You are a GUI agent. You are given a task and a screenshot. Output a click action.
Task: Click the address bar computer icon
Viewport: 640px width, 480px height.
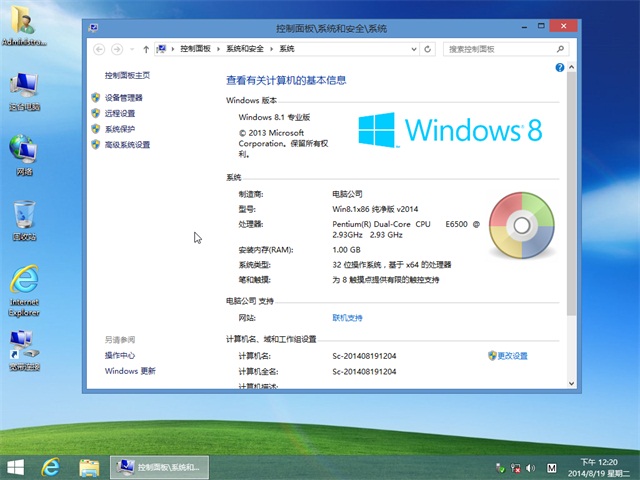[162, 49]
